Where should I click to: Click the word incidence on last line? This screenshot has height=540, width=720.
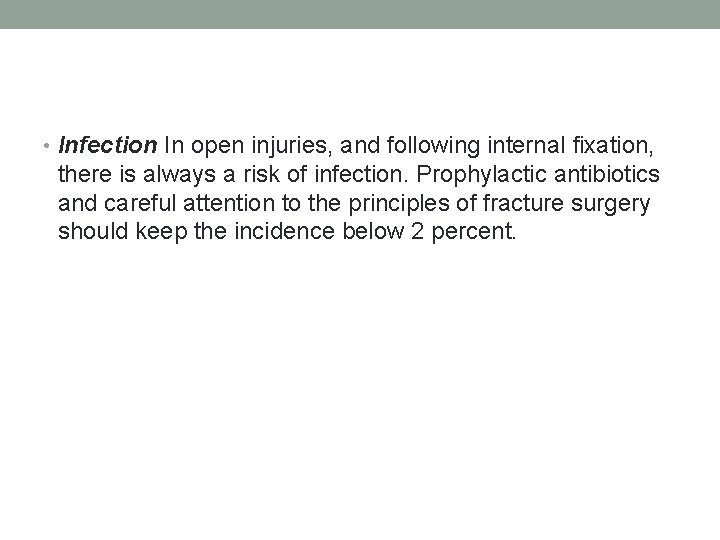[284, 231]
